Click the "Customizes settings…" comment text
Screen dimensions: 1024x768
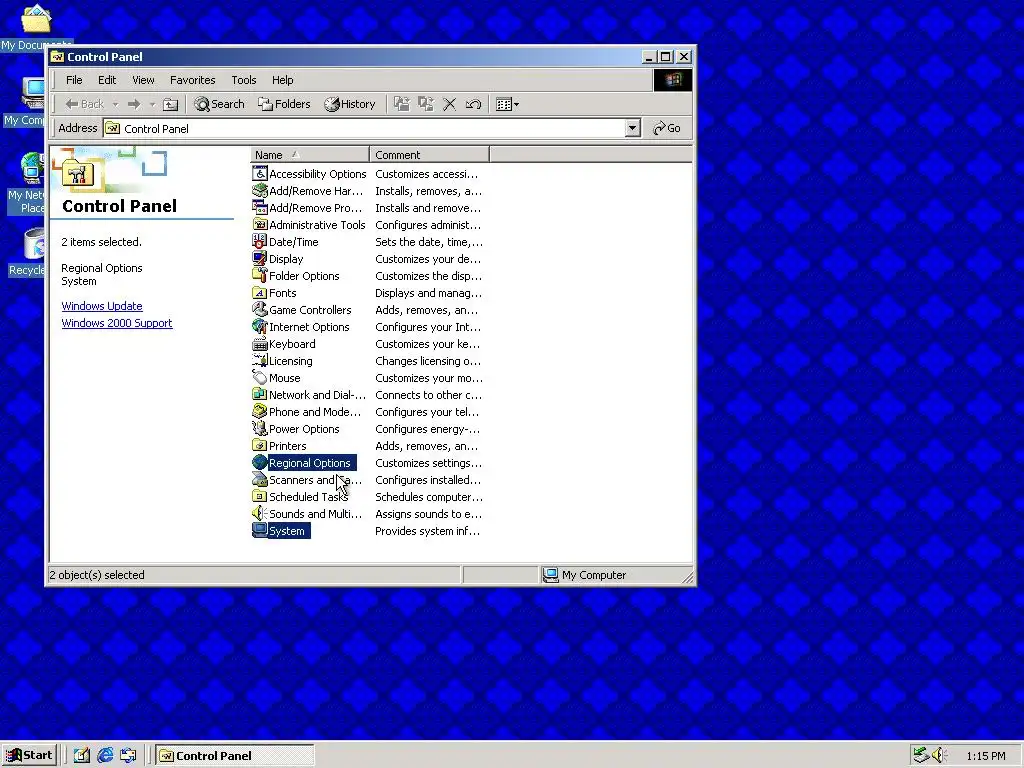coord(428,463)
